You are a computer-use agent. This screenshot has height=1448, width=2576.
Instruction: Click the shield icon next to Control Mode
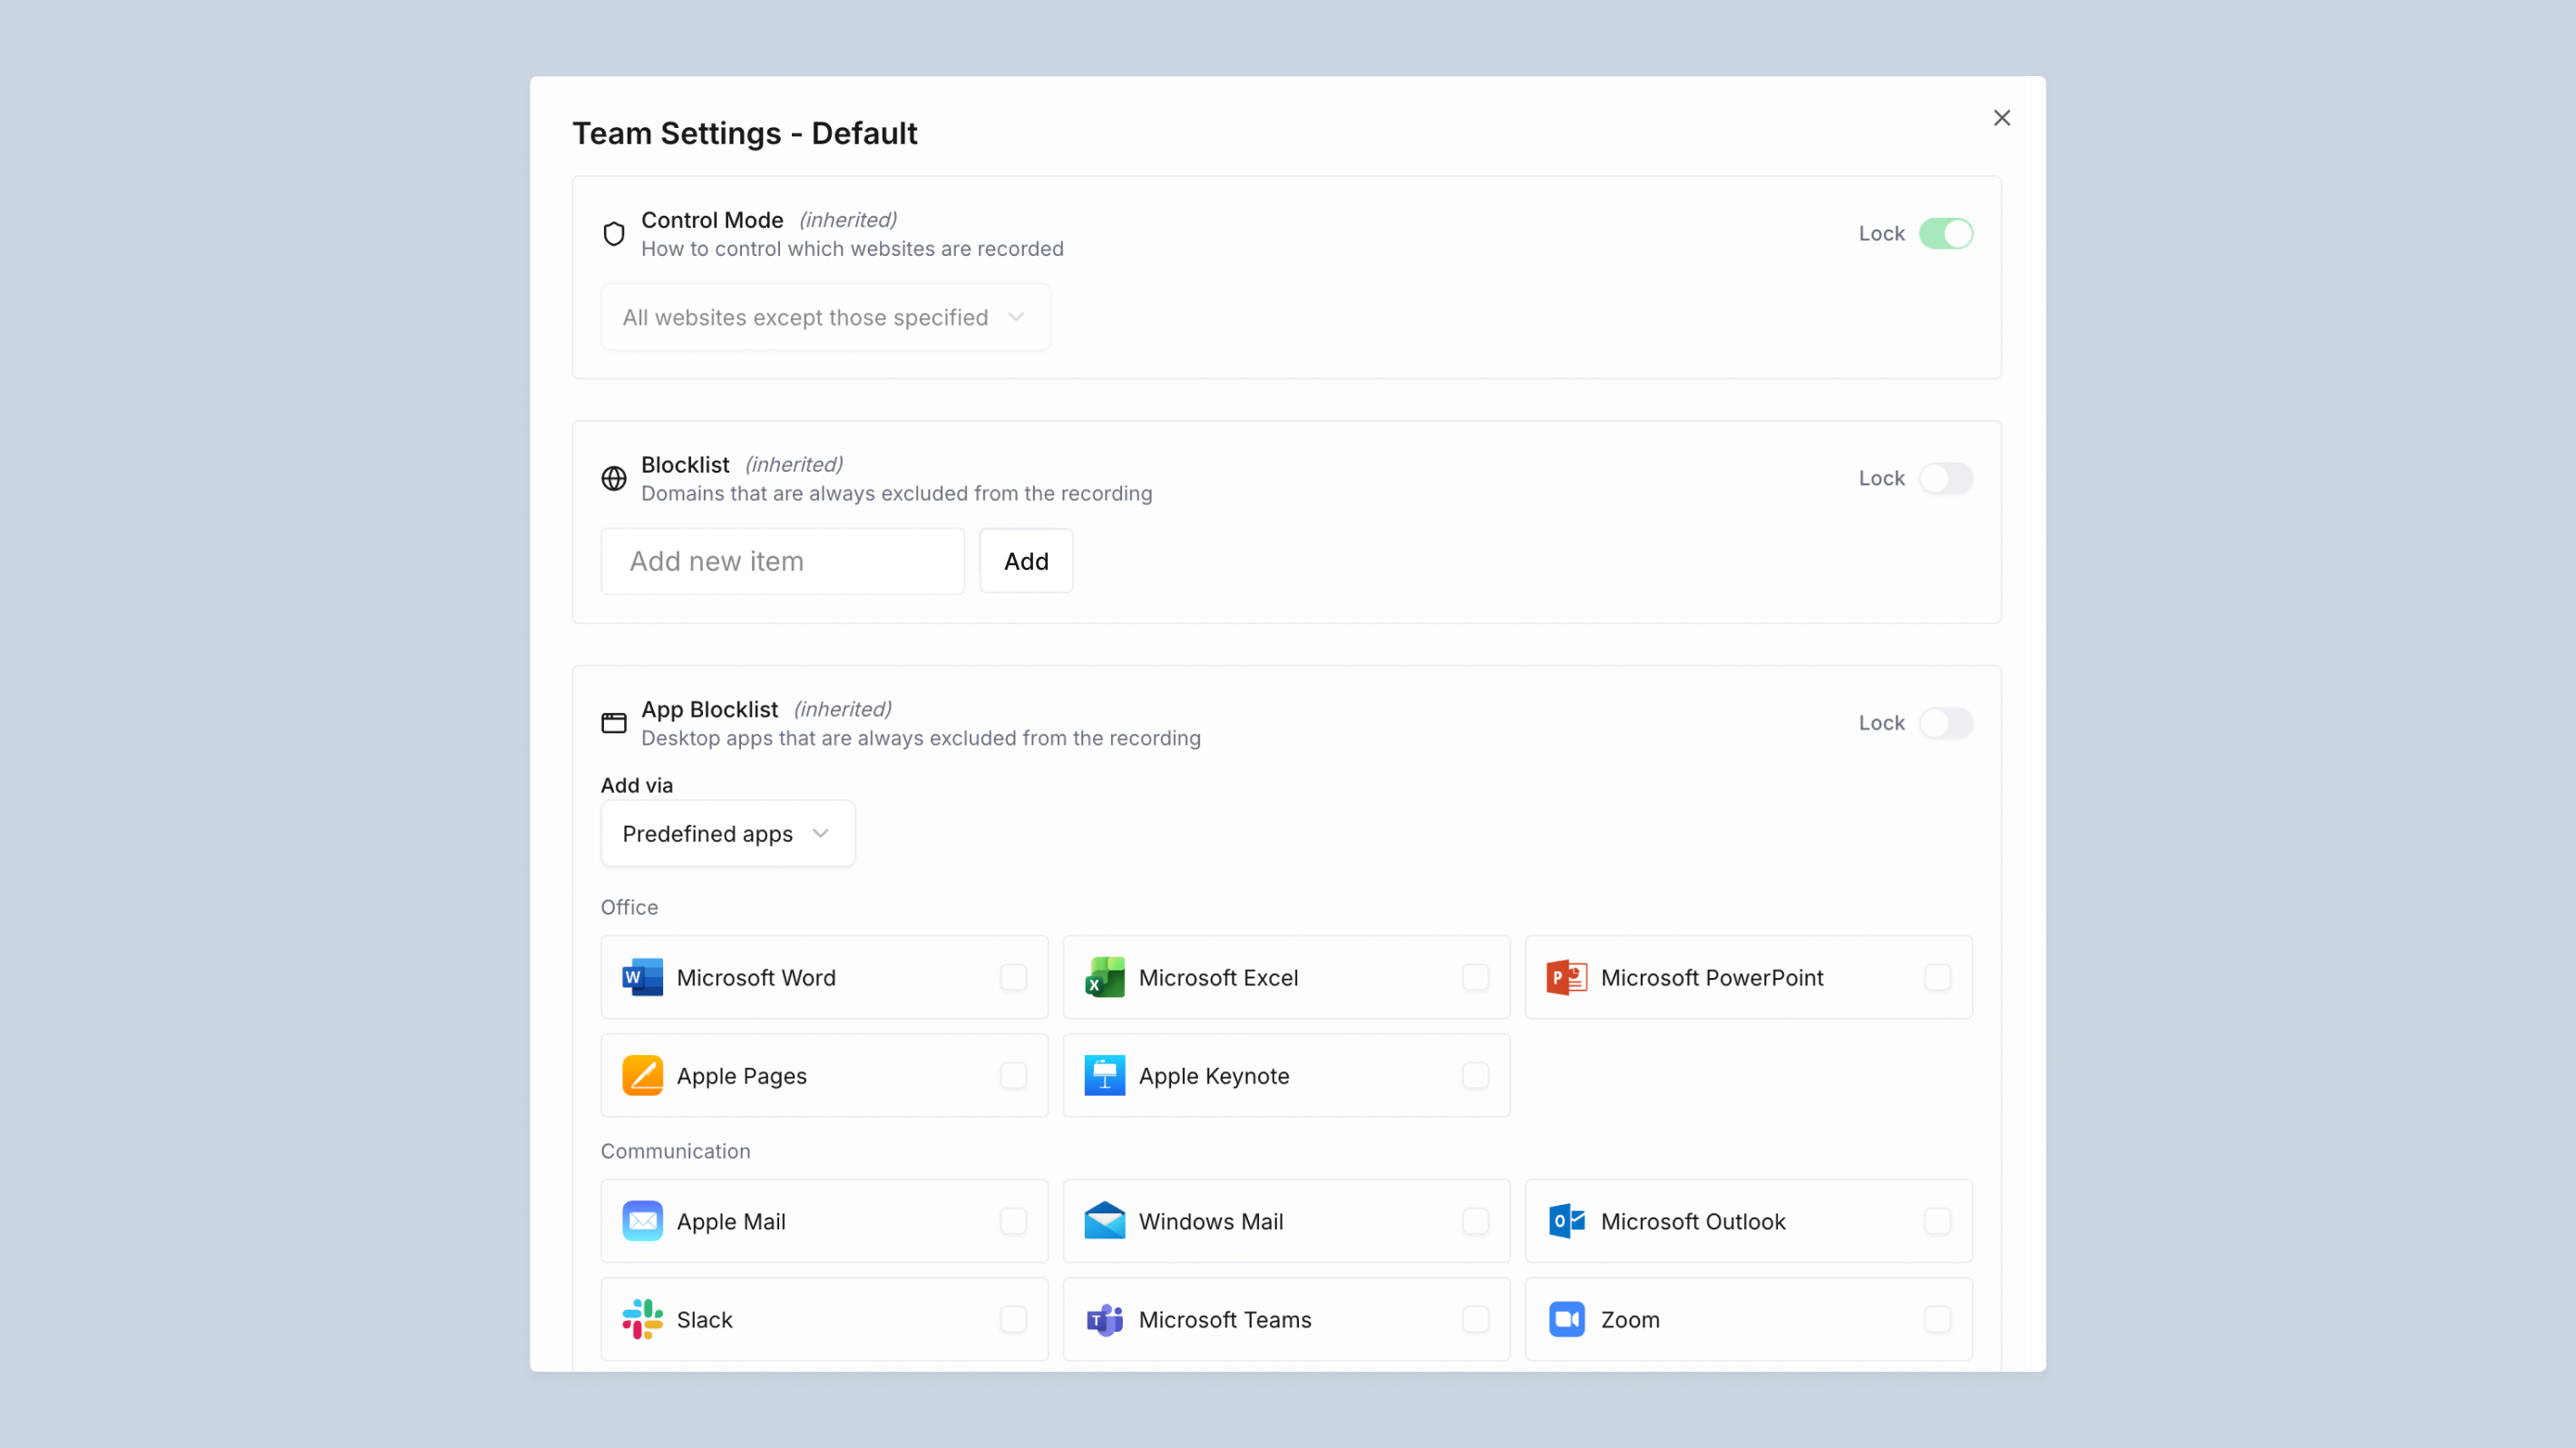[x=614, y=233]
